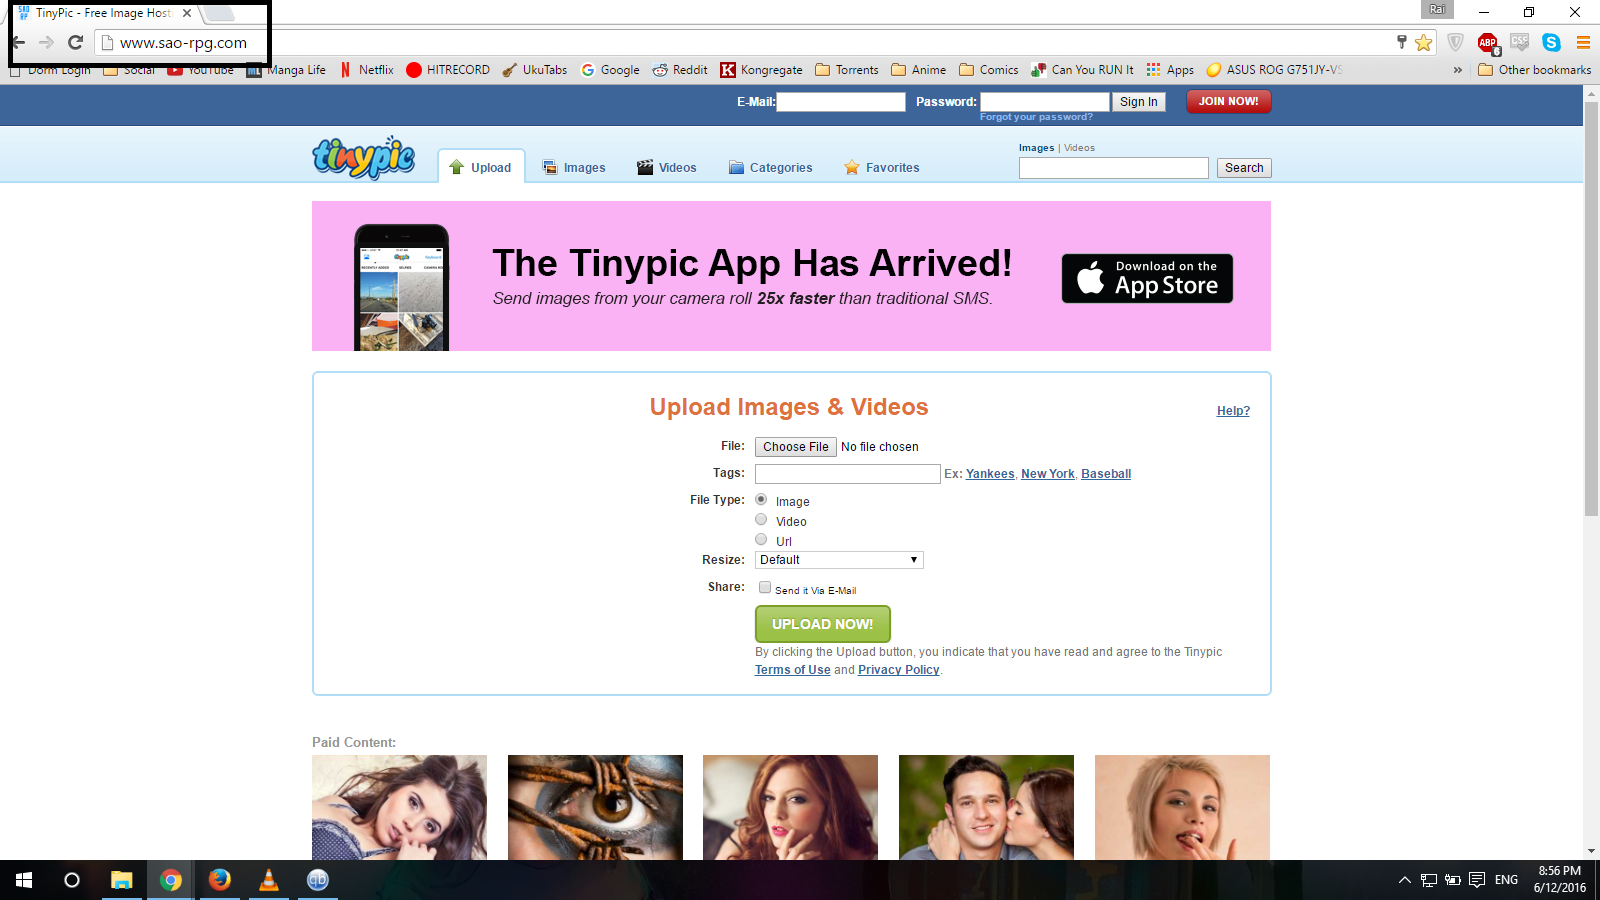Open File Explorer from taskbar
The width and height of the screenshot is (1600, 900).
pyautogui.click(x=121, y=880)
